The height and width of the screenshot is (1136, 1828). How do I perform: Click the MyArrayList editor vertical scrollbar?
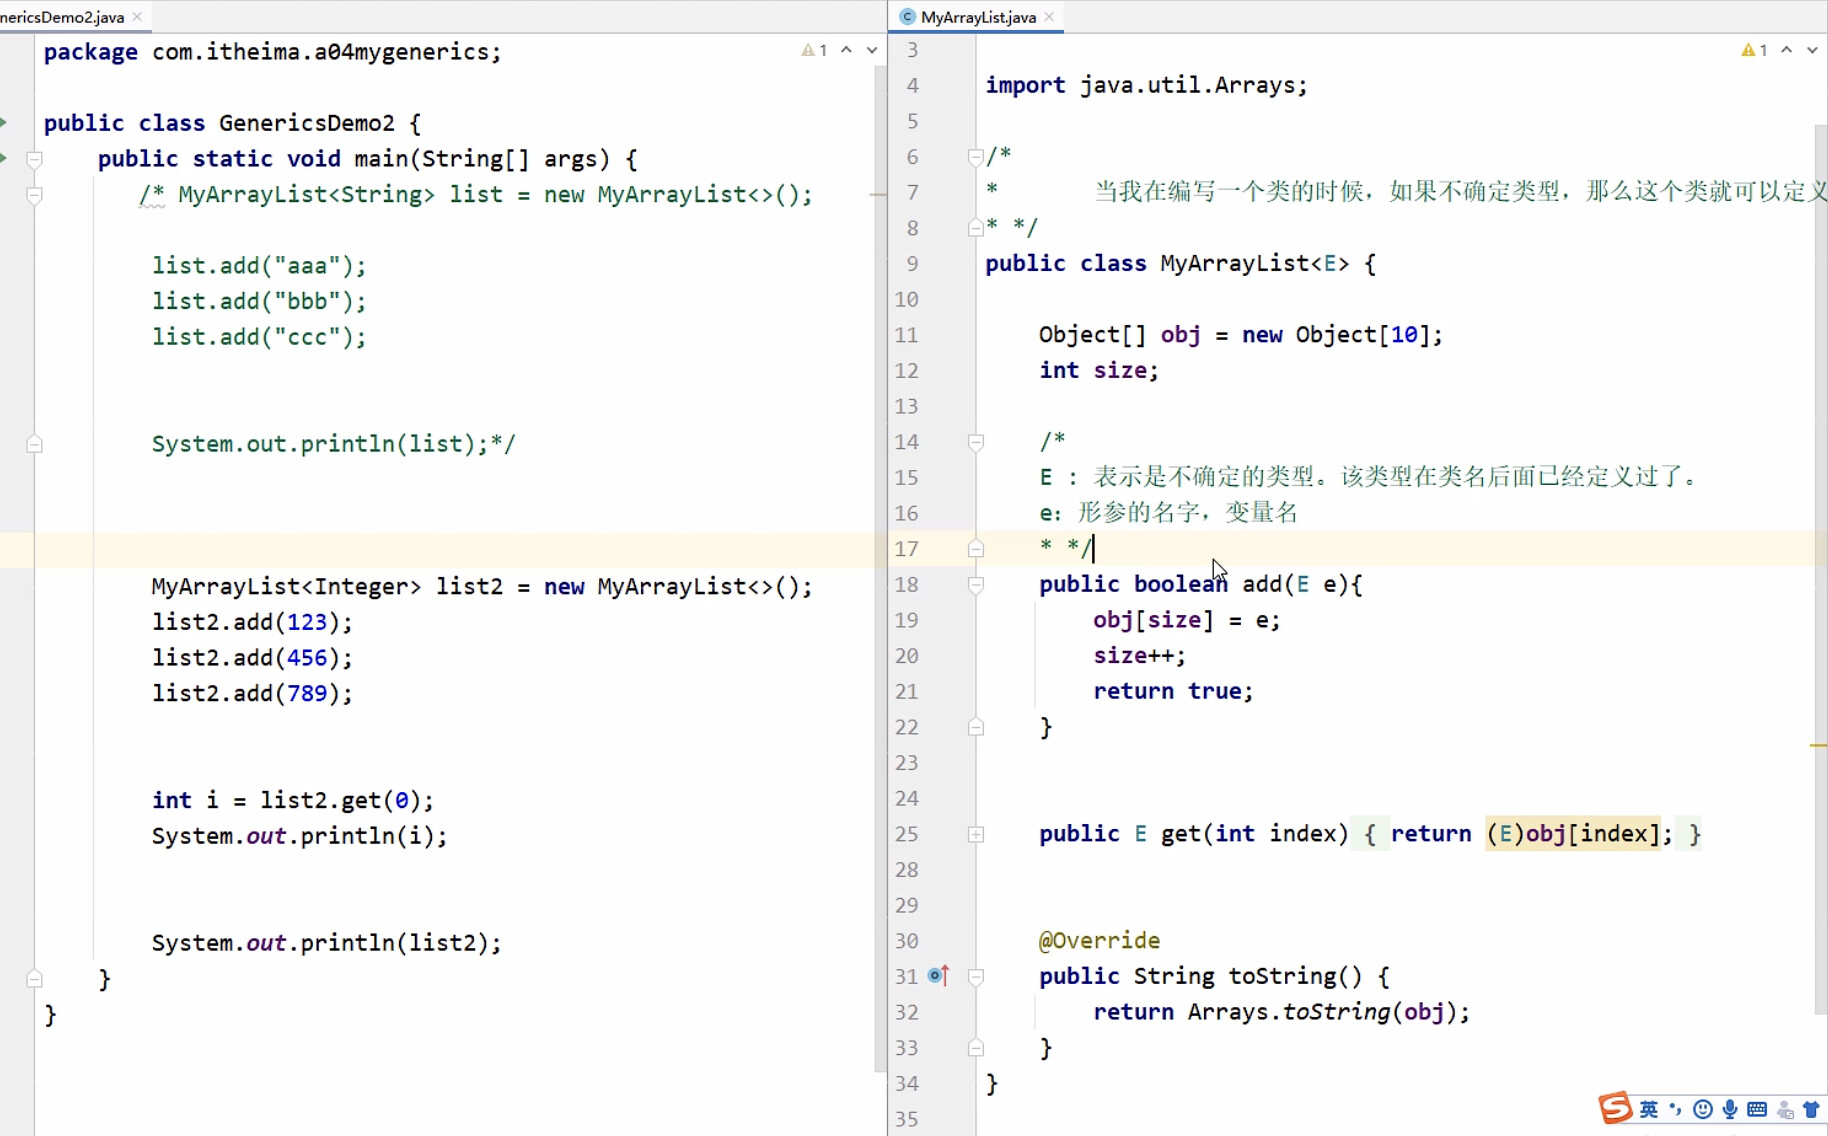coord(1821,570)
